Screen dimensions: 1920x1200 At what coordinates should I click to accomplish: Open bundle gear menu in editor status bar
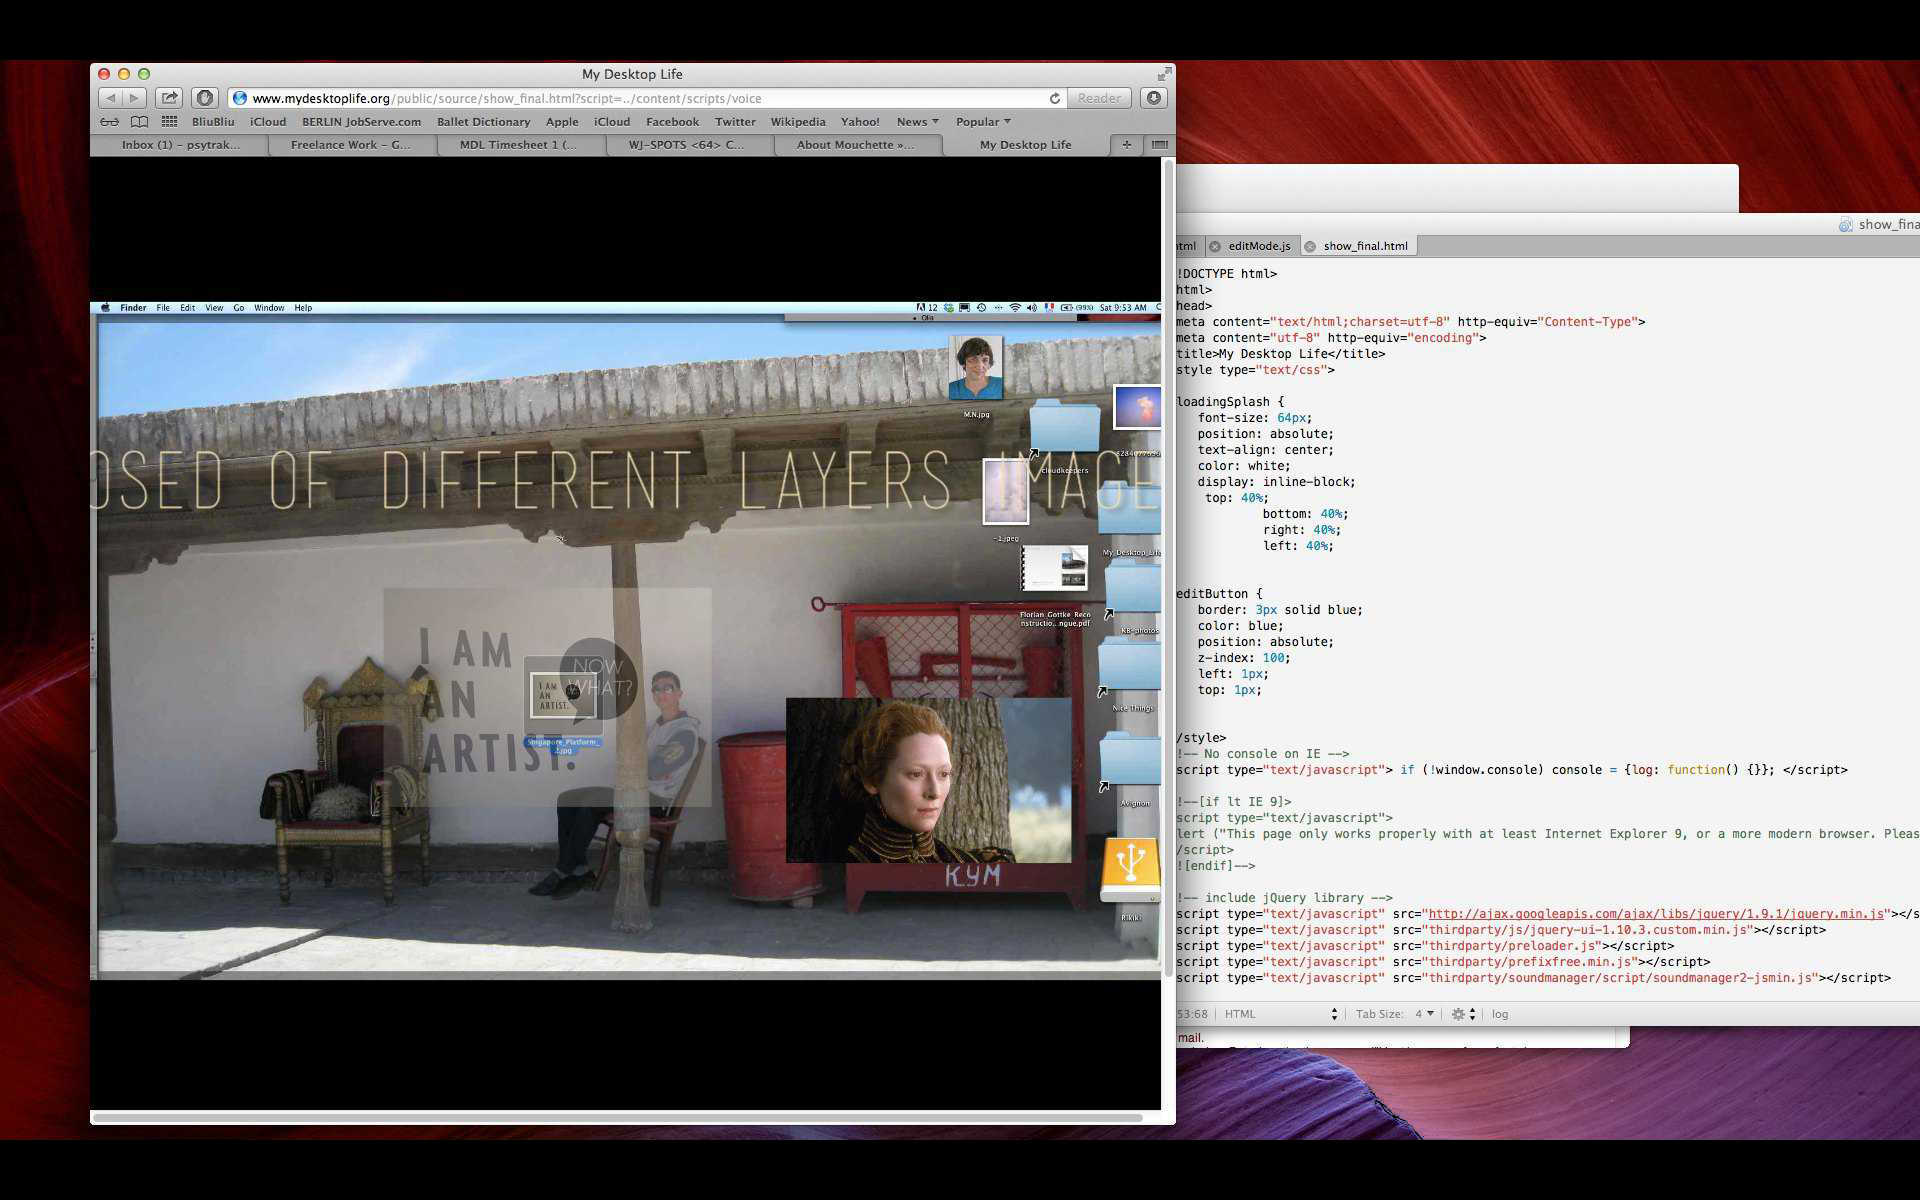coord(1463,1014)
